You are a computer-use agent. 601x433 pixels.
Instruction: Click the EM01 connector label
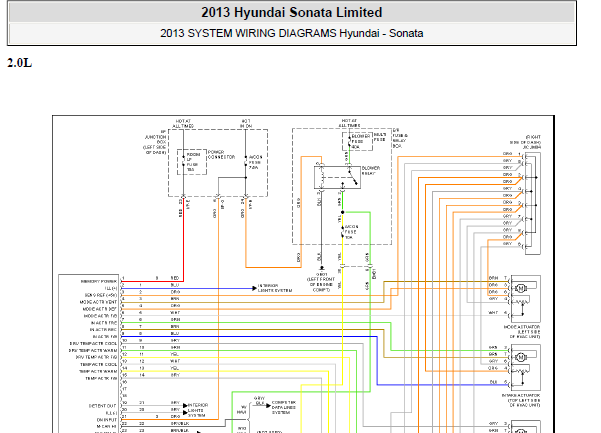(x=374, y=273)
